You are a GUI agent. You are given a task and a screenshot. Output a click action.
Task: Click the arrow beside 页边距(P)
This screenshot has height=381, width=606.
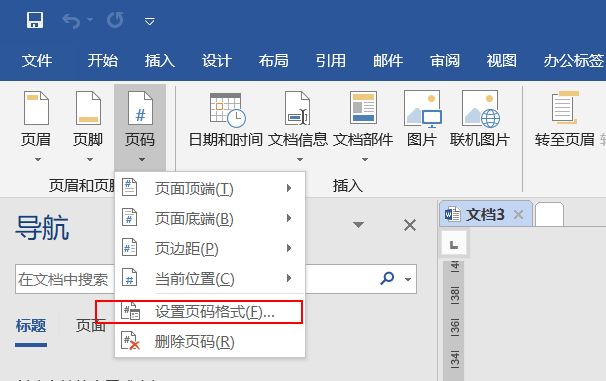pyautogui.click(x=289, y=248)
